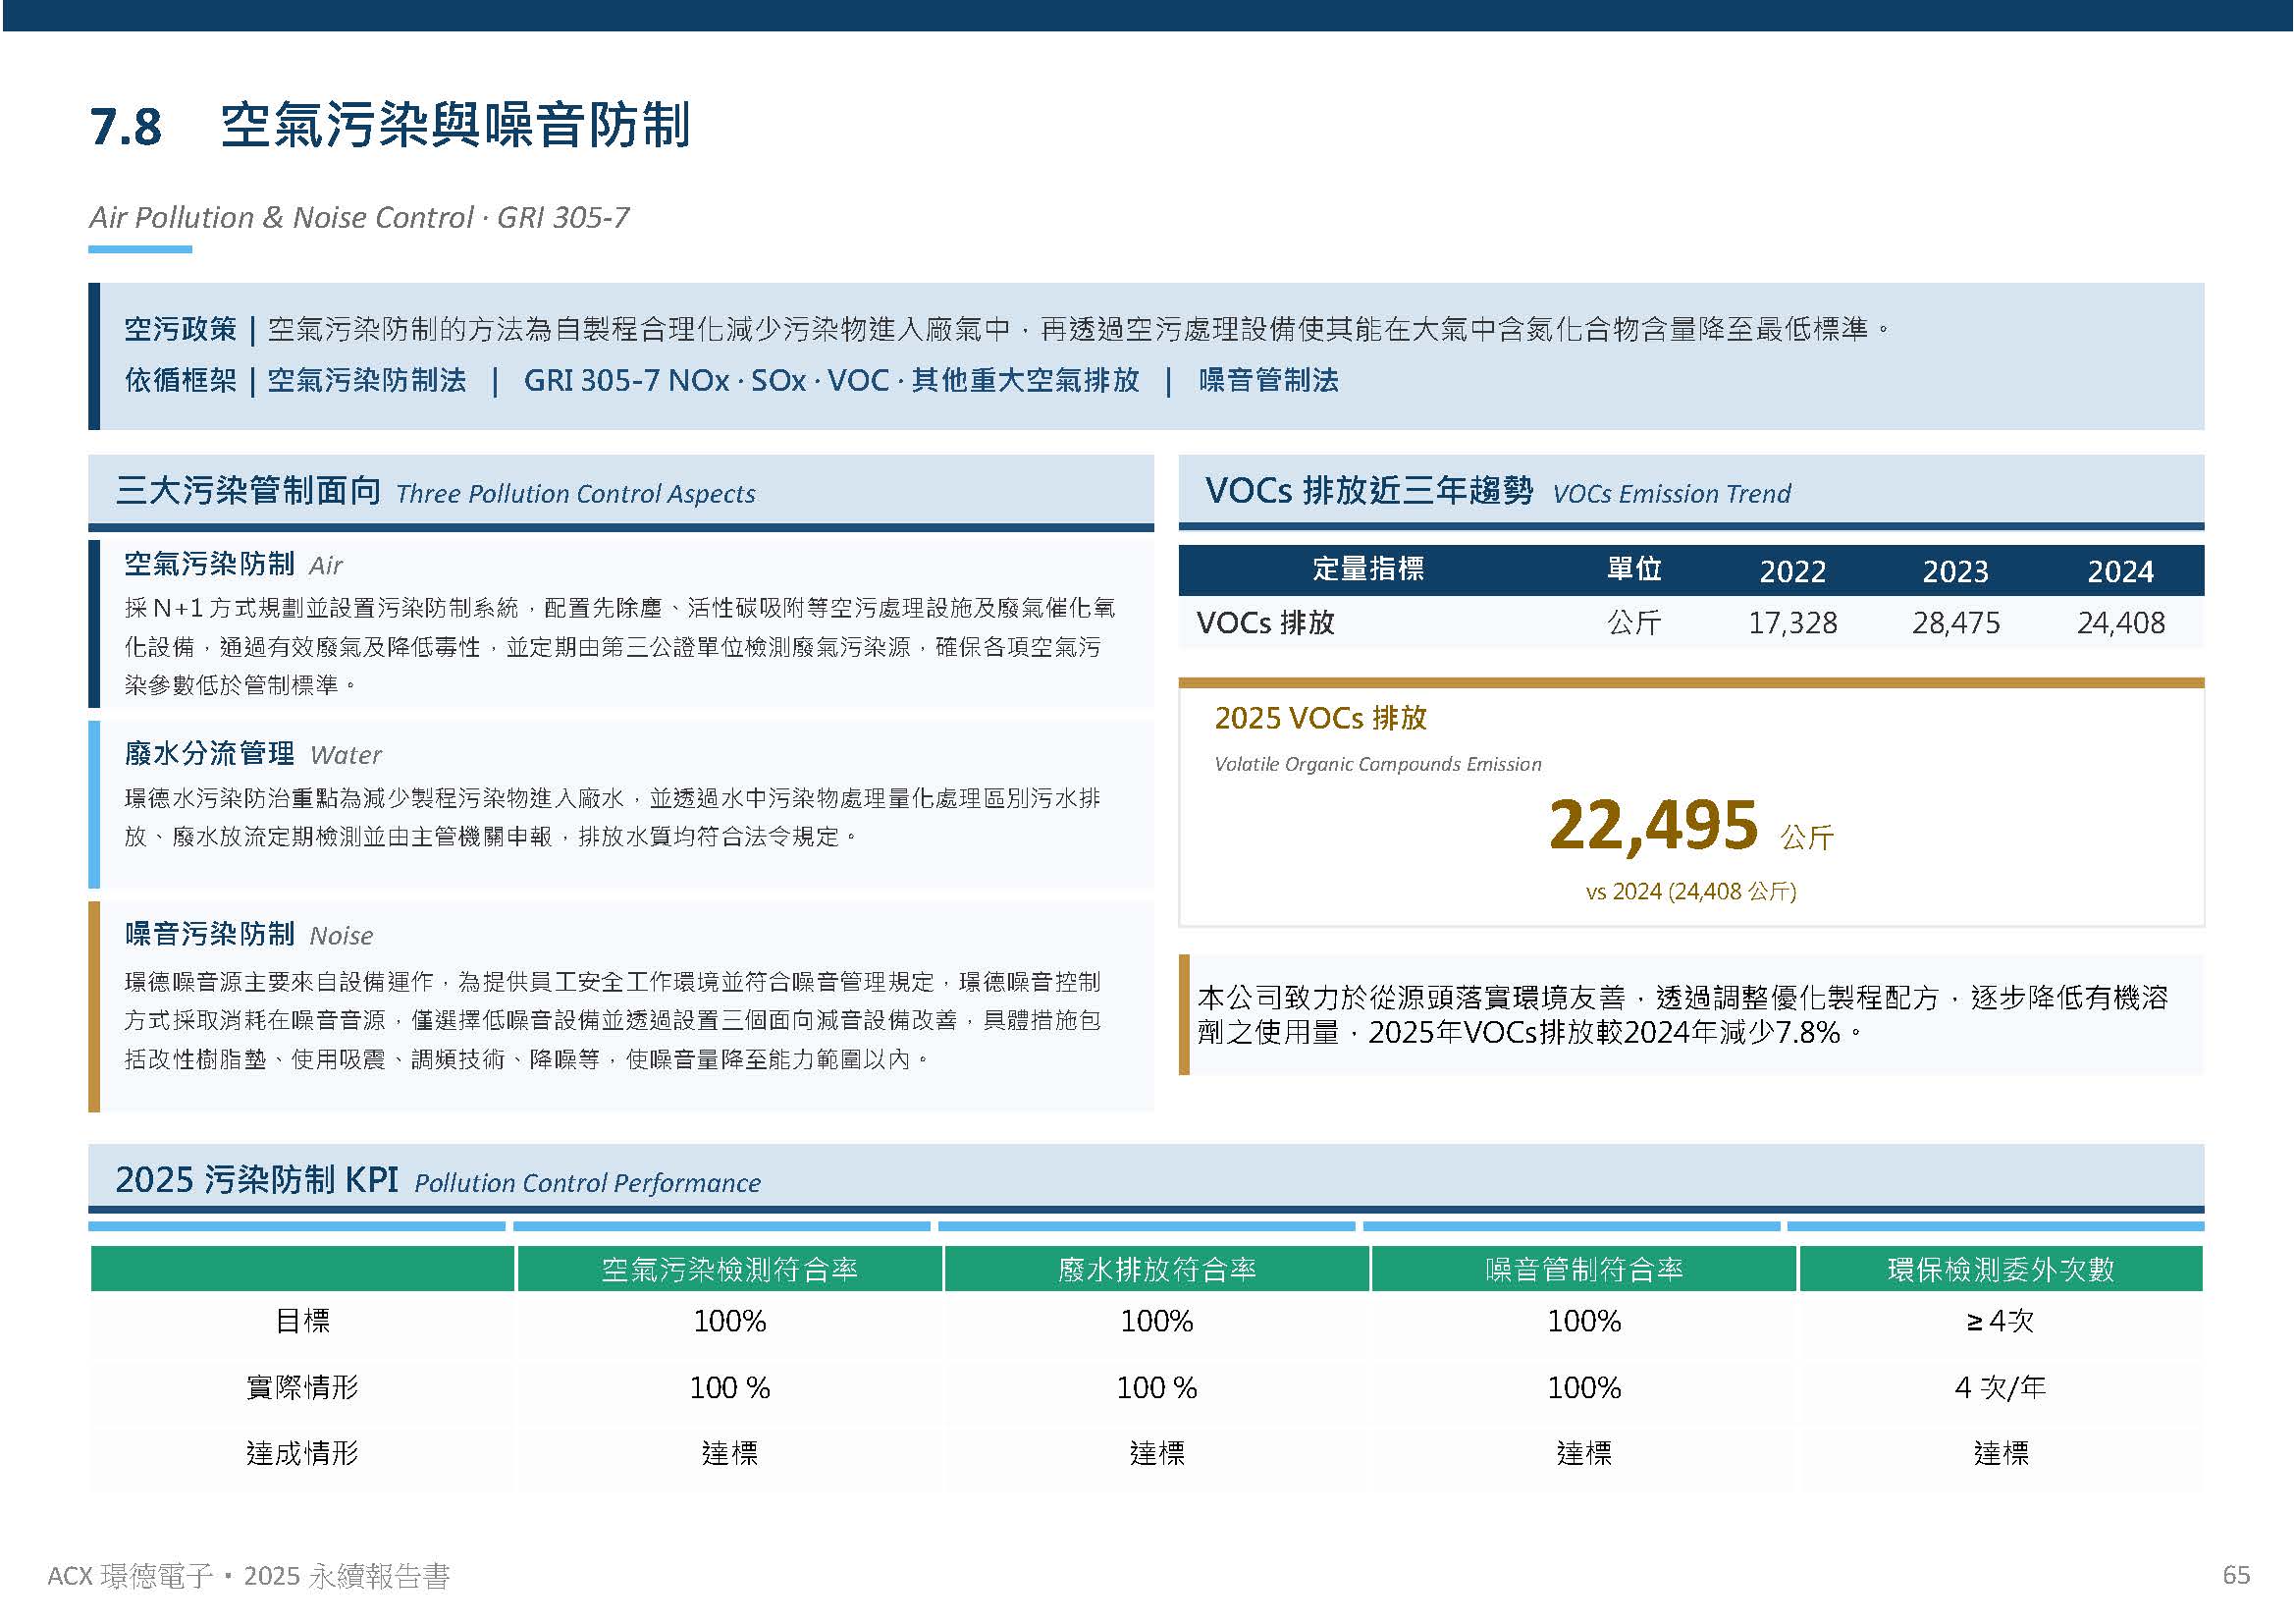
Task: Click the page number 65
Action: click(2236, 1576)
